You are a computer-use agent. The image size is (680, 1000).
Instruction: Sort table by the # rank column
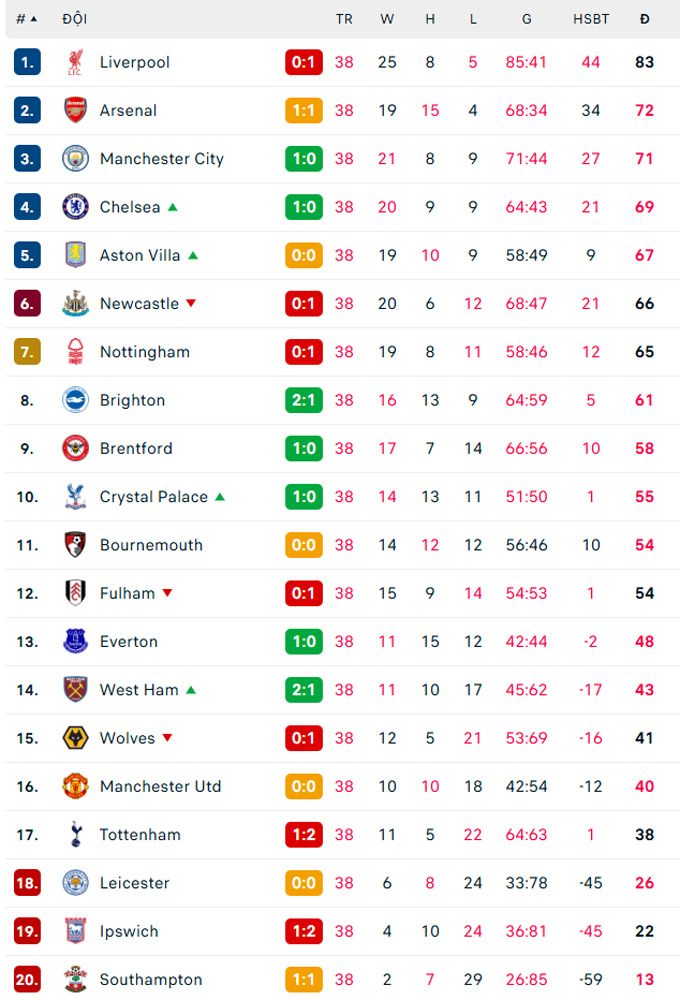(26, 19)
